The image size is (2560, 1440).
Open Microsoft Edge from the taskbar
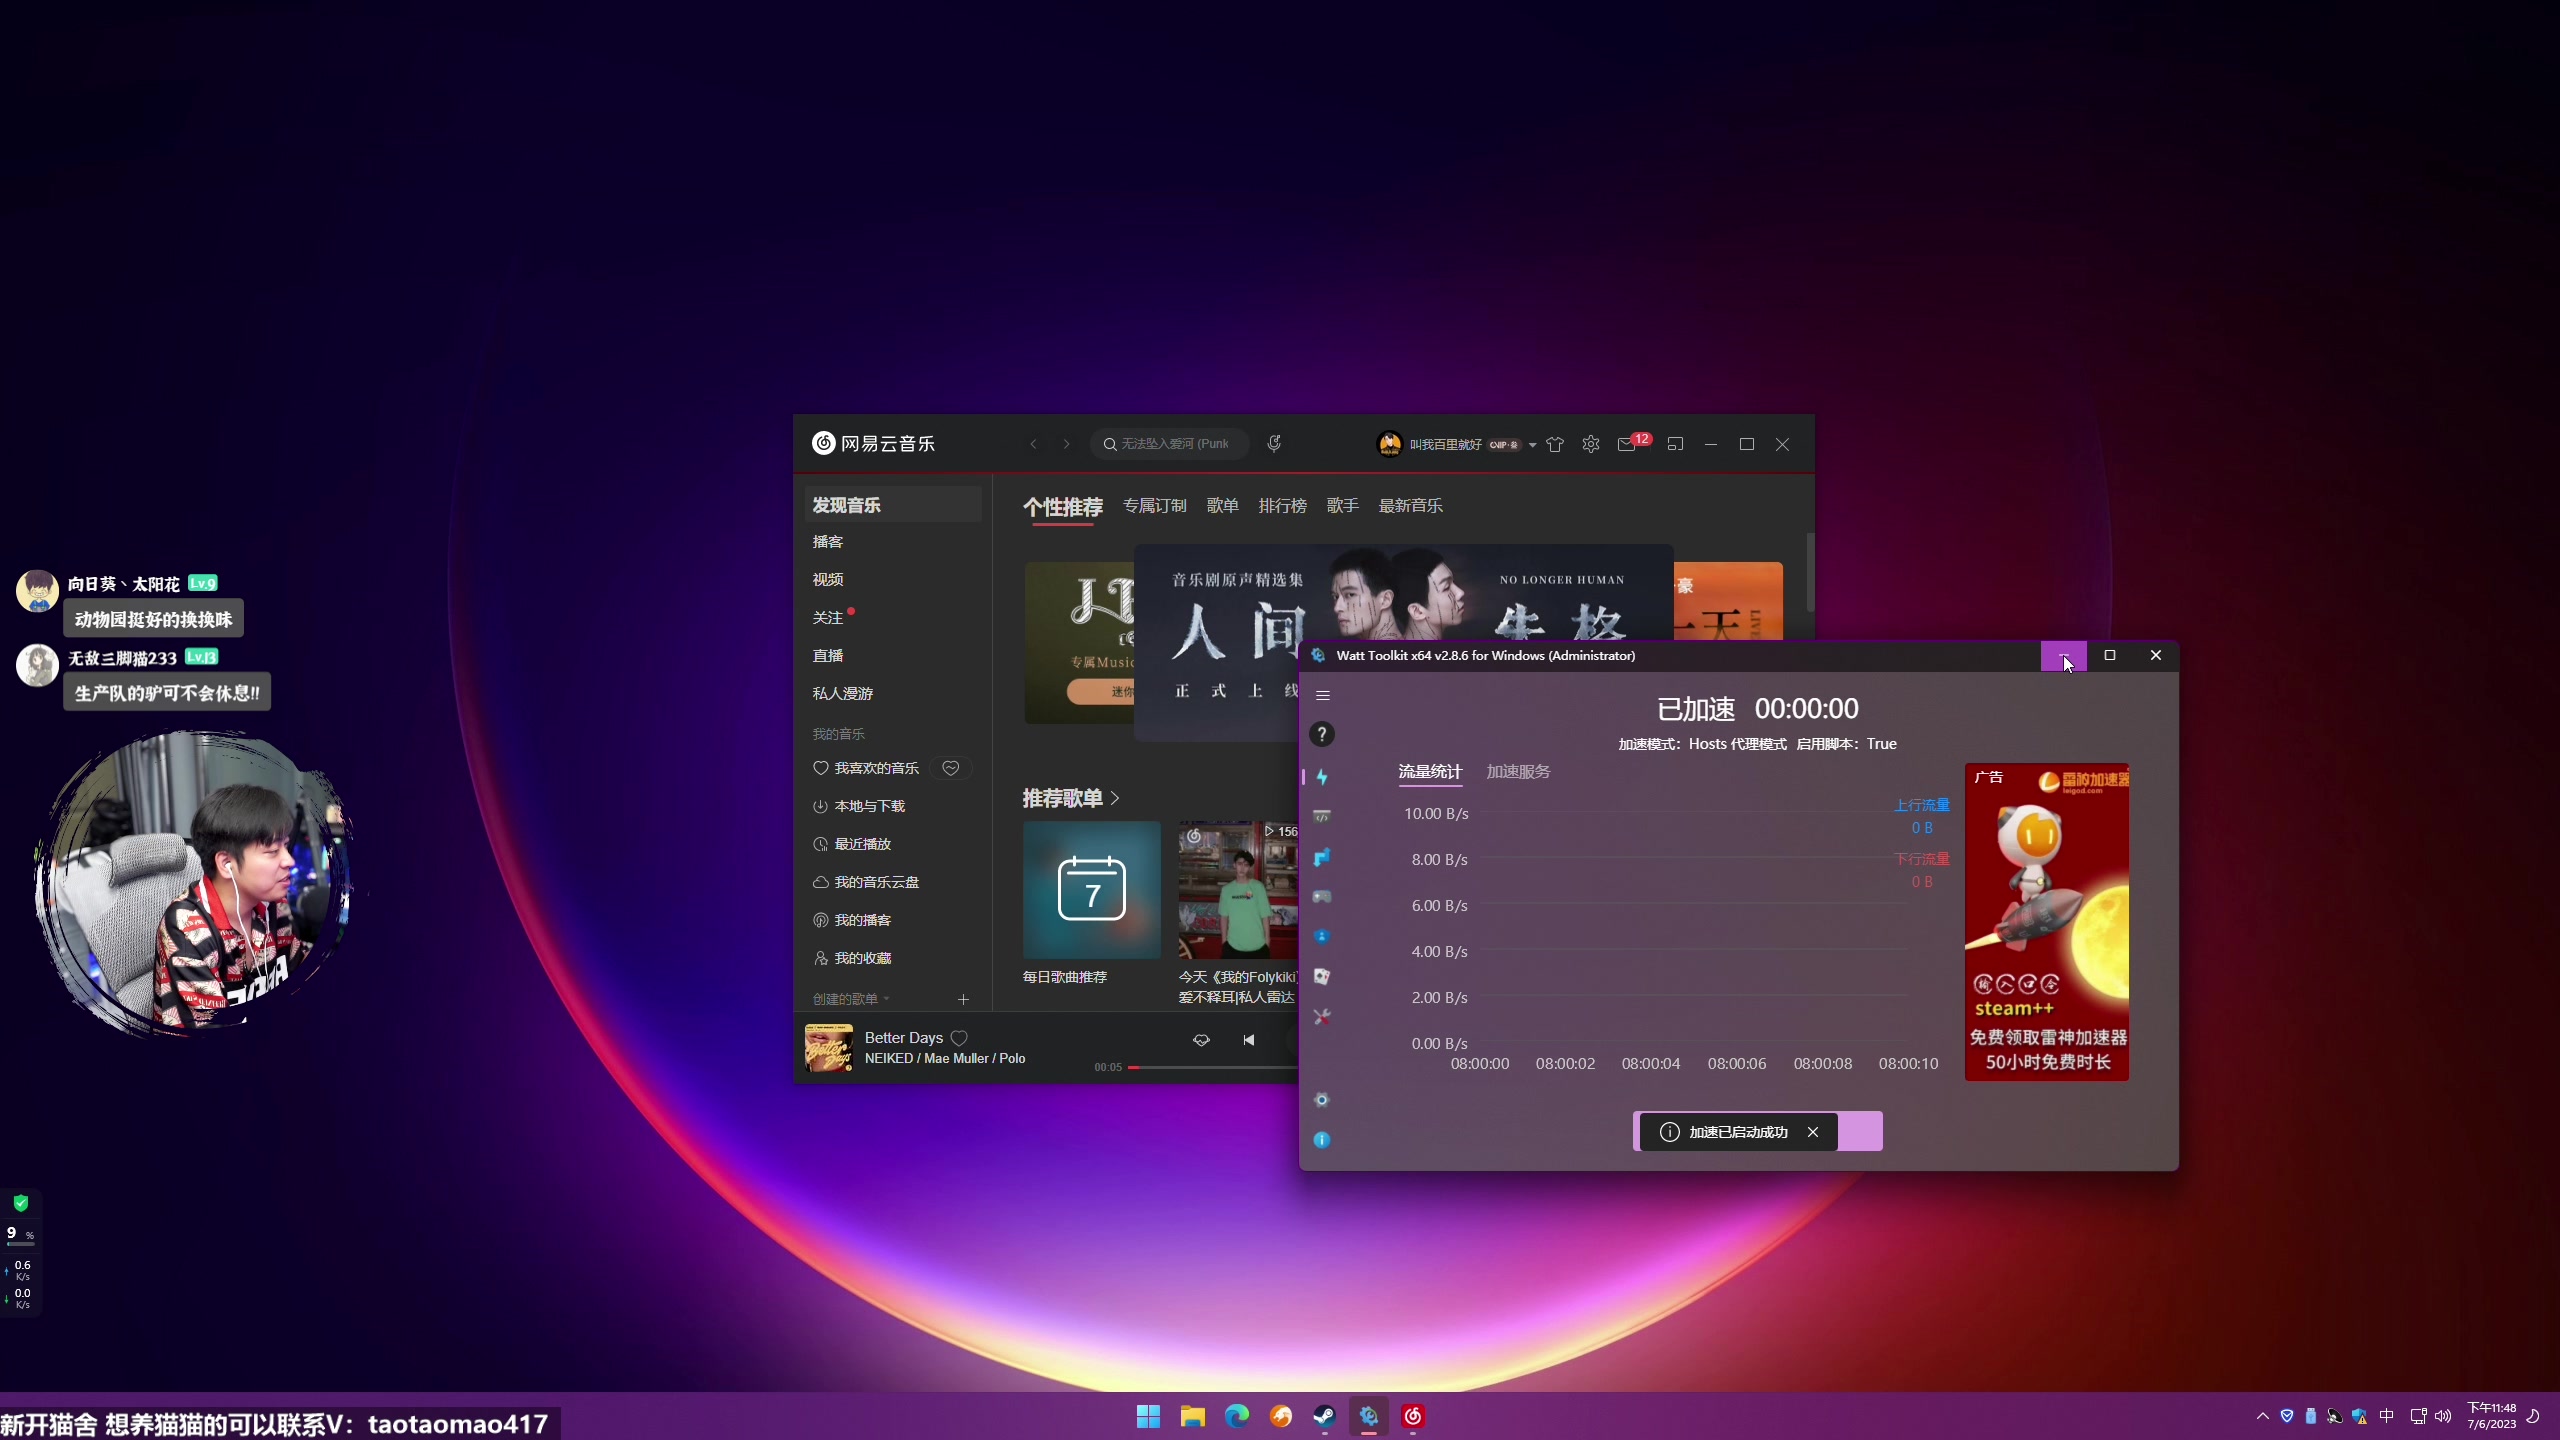pyautogui.click(x=1237, y=1416)
